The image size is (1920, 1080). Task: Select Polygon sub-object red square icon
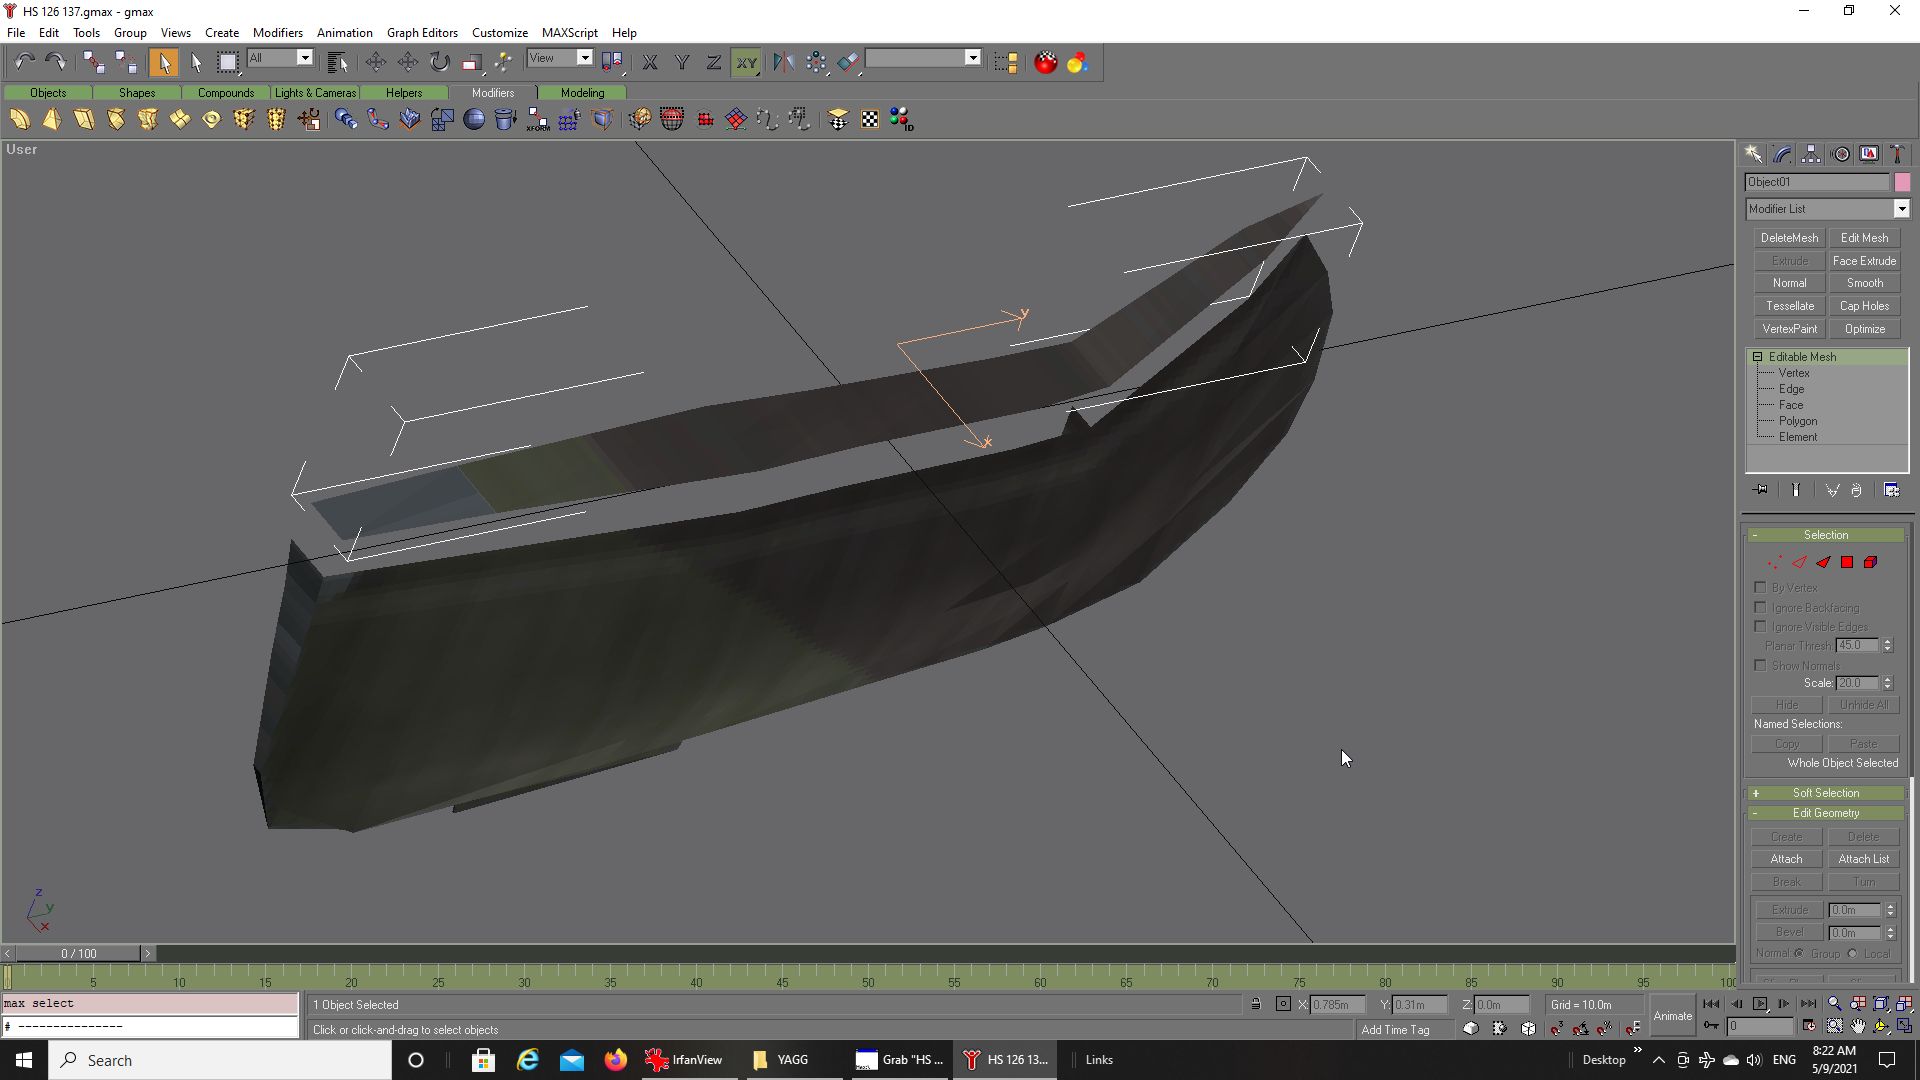point(1847,563)
